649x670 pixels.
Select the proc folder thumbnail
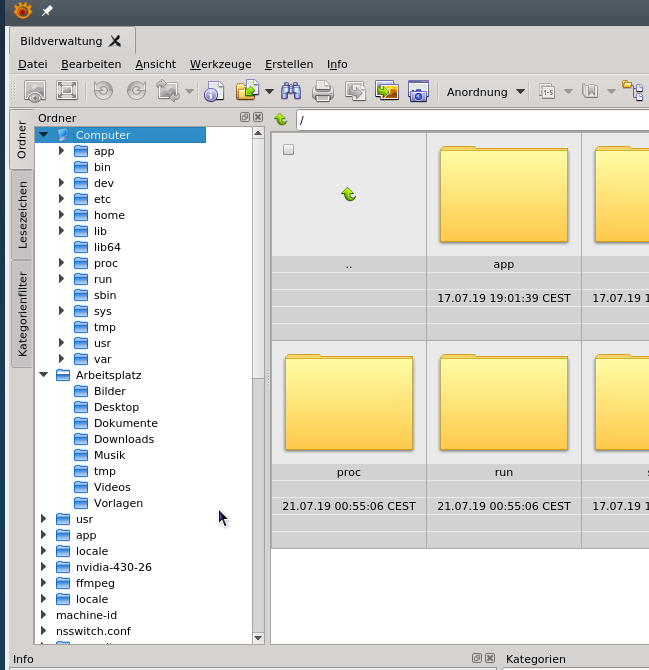coord(348,400)
